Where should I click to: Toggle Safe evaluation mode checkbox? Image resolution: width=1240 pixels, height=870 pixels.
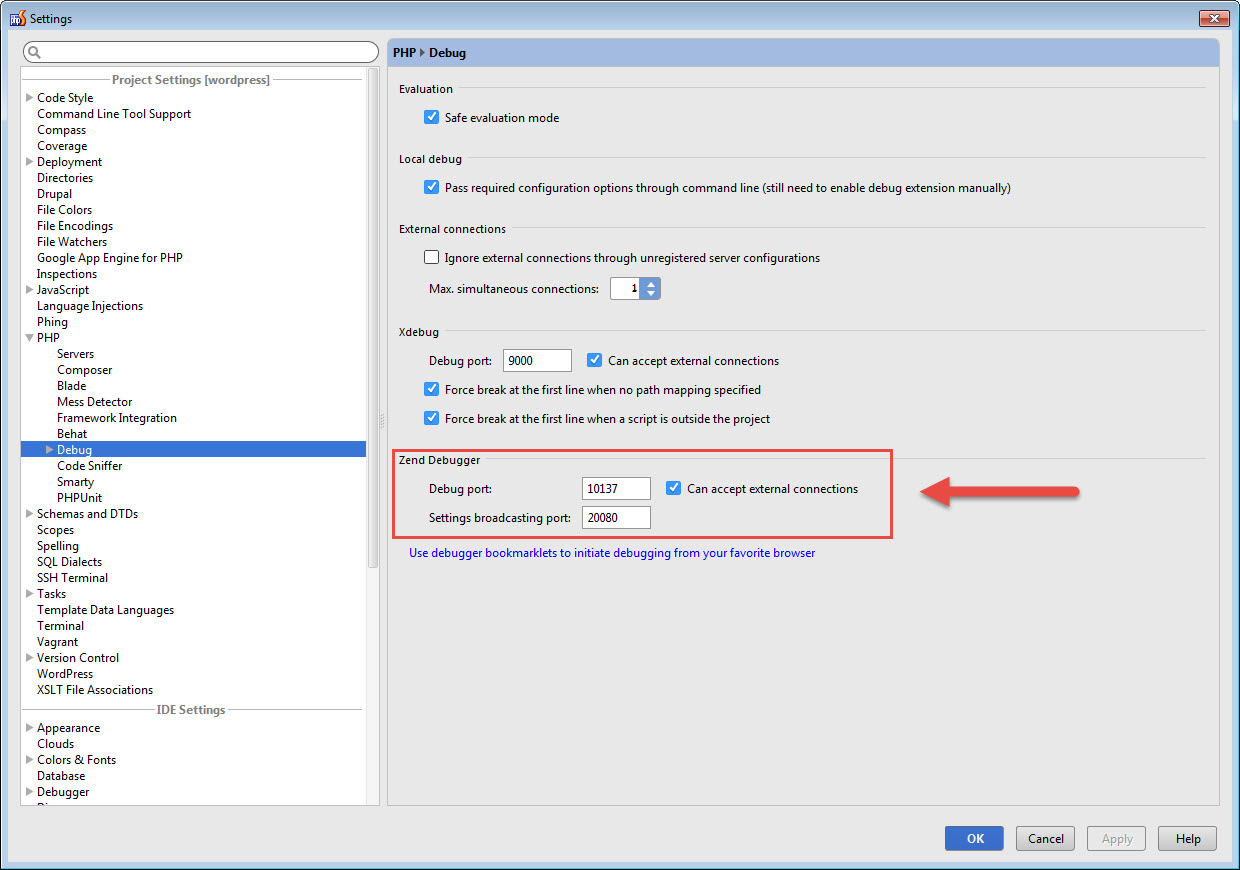(432, 118)
